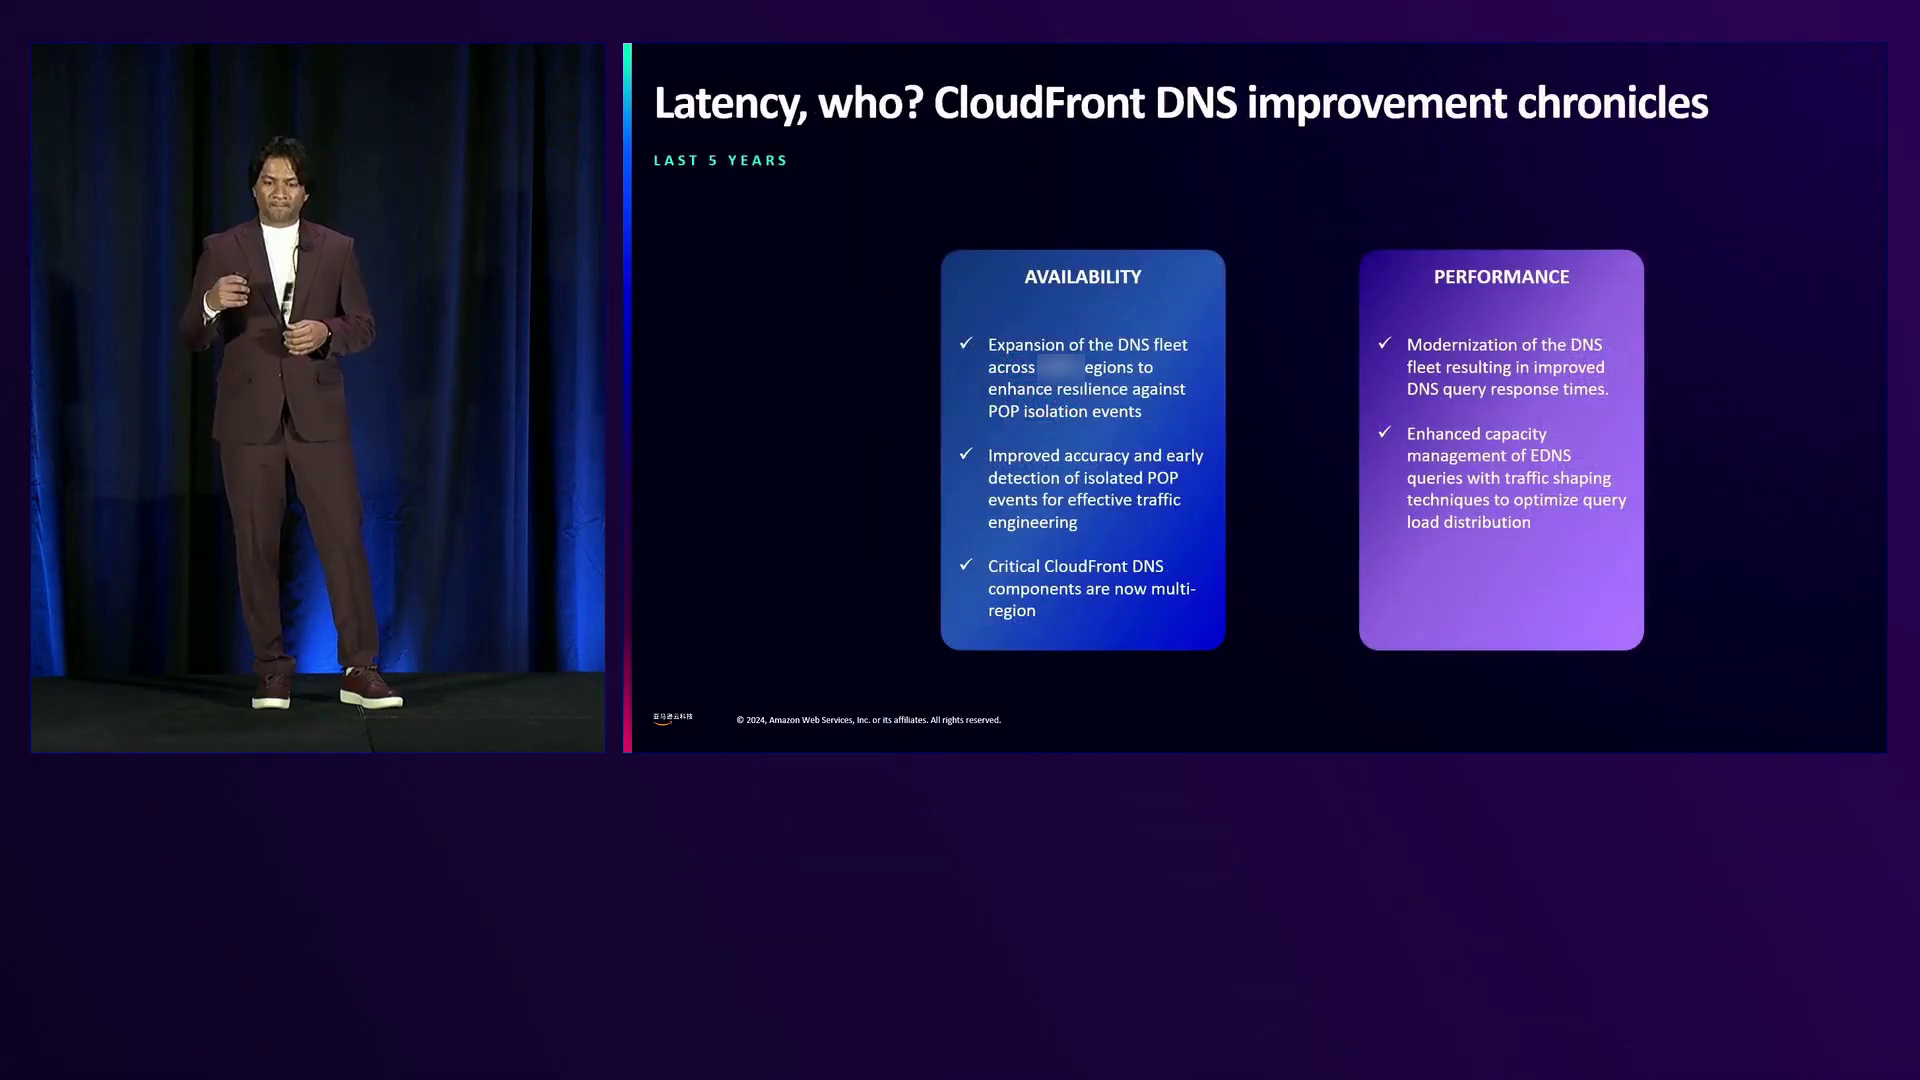Click checkmark beside 'Enhanced capacity management'
Viewport: 1920px width, 1080px height.
1385,432
